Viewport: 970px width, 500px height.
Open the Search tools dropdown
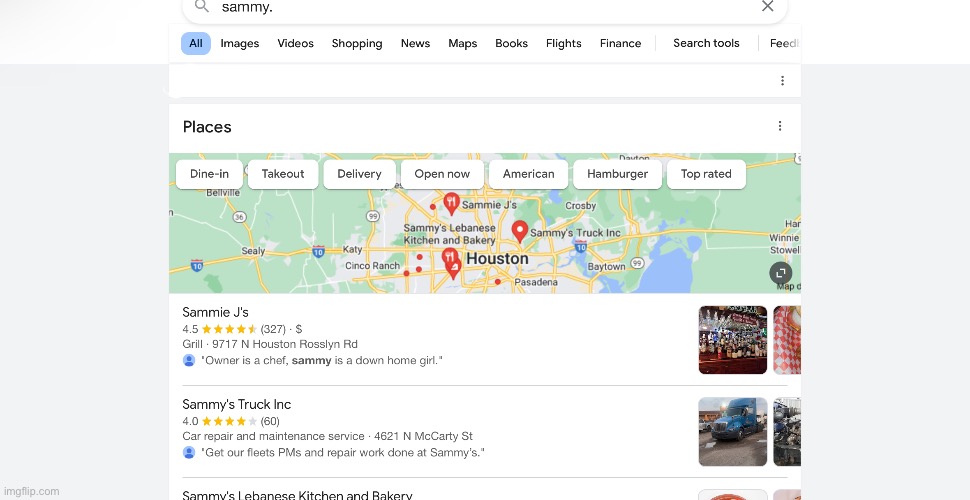(706, 44)
